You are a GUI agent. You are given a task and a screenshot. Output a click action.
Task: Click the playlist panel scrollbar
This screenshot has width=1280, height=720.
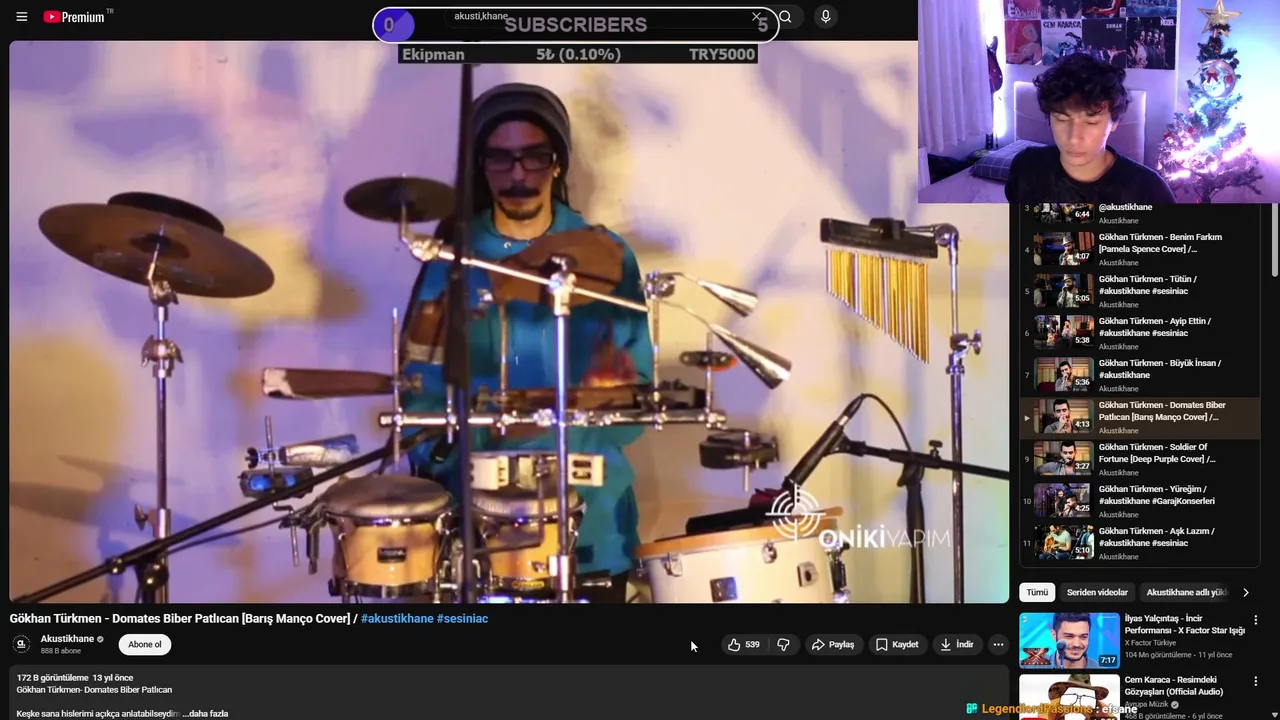coord(1274,240)
